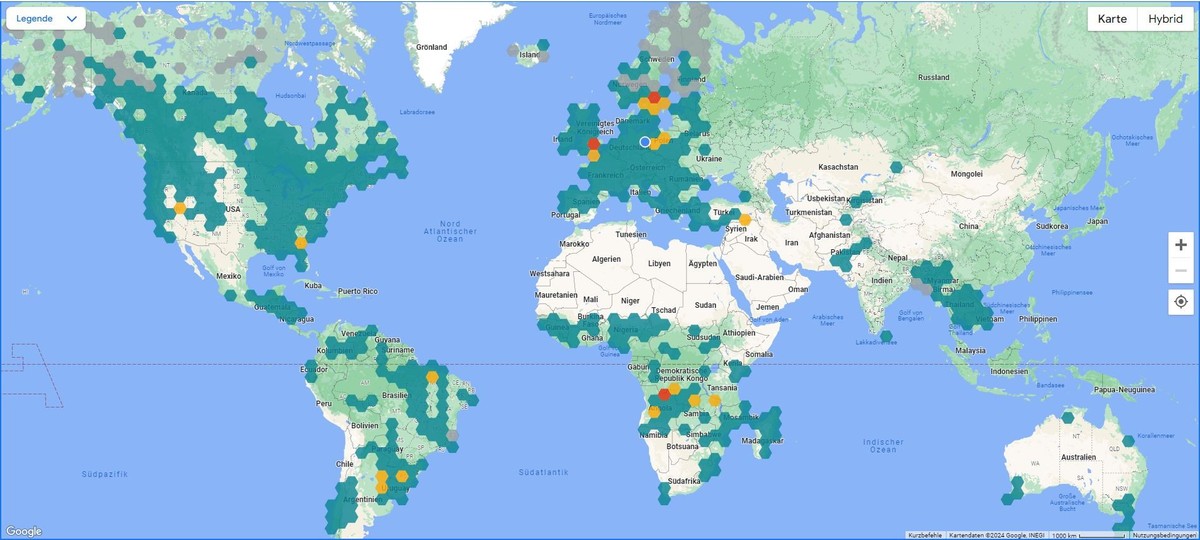Select the red hexagon near Denmark and Sweden
Image resolution: width=1200 pixels, height=540 pixels.
[x=654, y=97]
